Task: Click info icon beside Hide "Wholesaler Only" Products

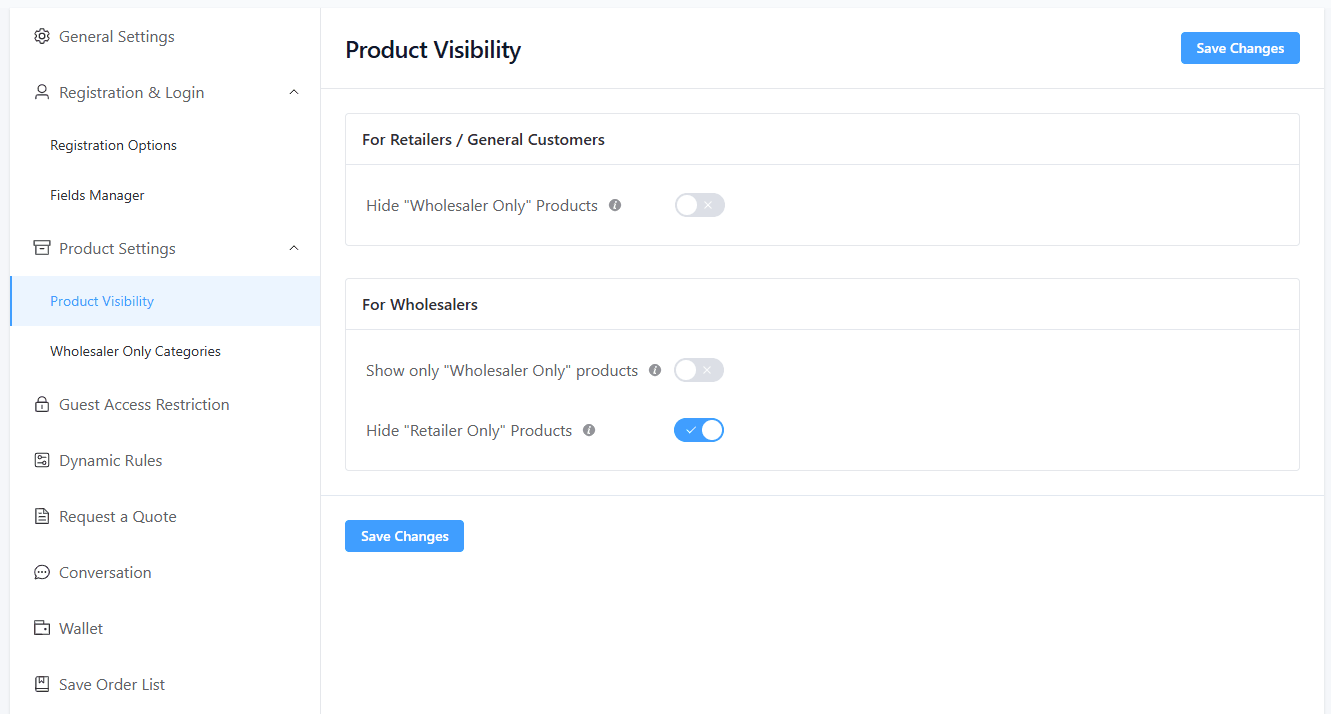Action: point(615,205)
